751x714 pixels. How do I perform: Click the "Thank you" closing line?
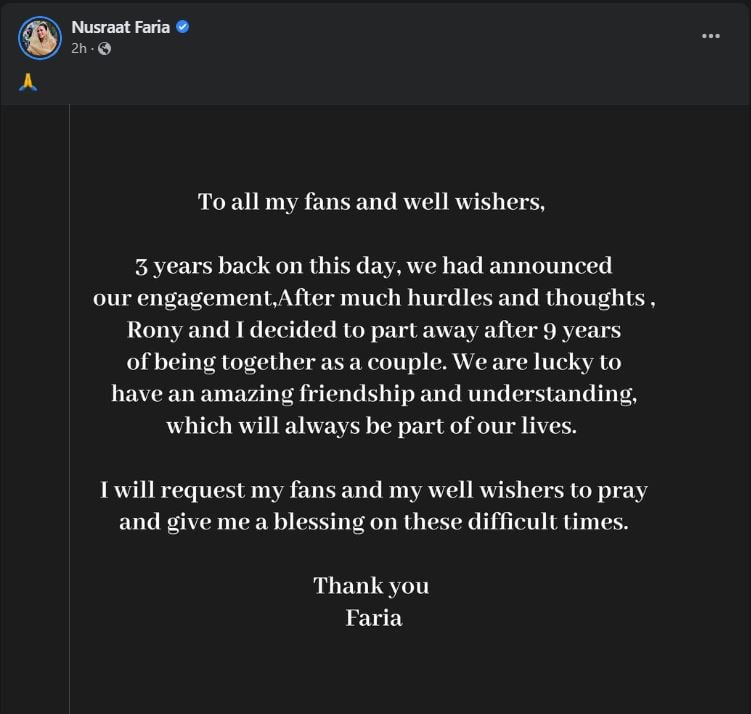(371, 586)
